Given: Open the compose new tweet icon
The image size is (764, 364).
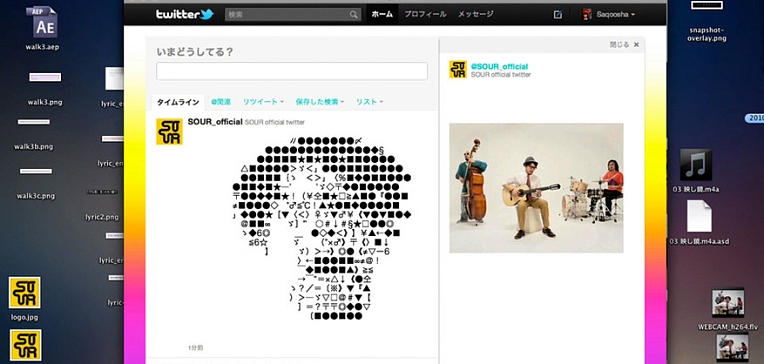Looking at the screenshot, I should tap(558, 15).
